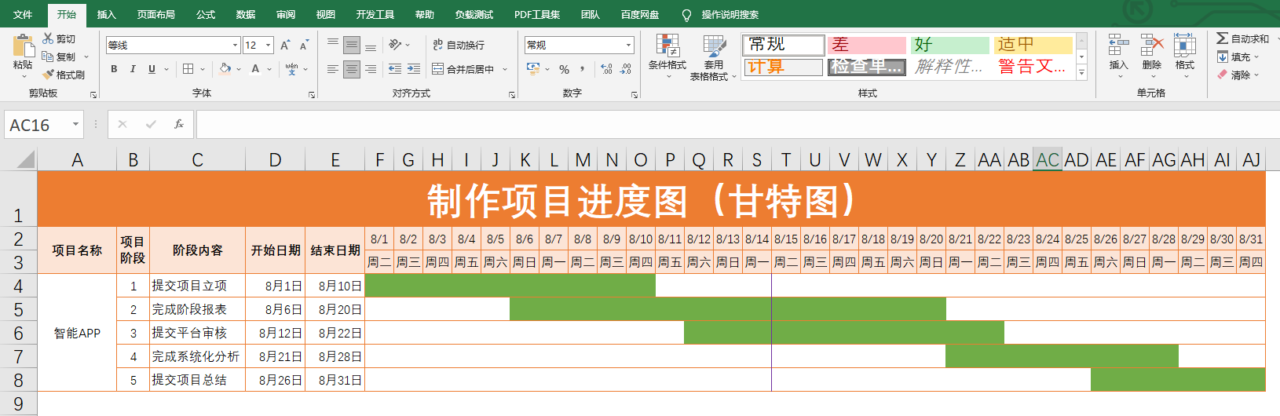This screenshot has height=416, width=1280.
Task: Expand the Name Box dropdown arrow
Action: click(x=76, y=124)
